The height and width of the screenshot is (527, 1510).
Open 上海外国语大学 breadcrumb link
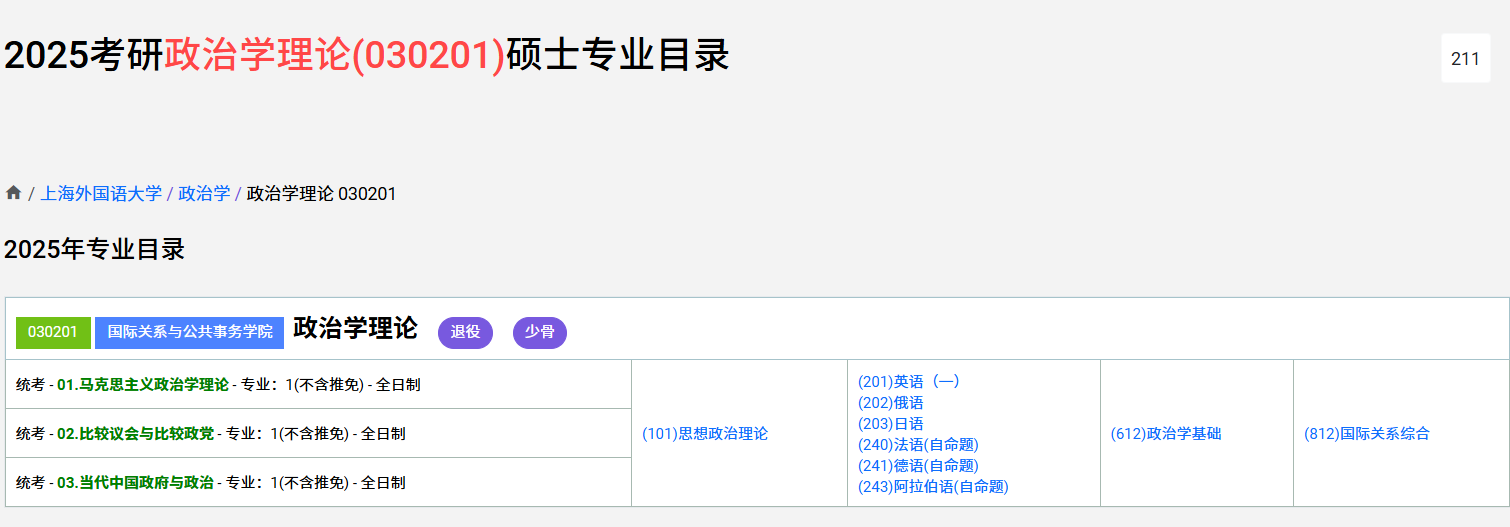tap(101, 194)
